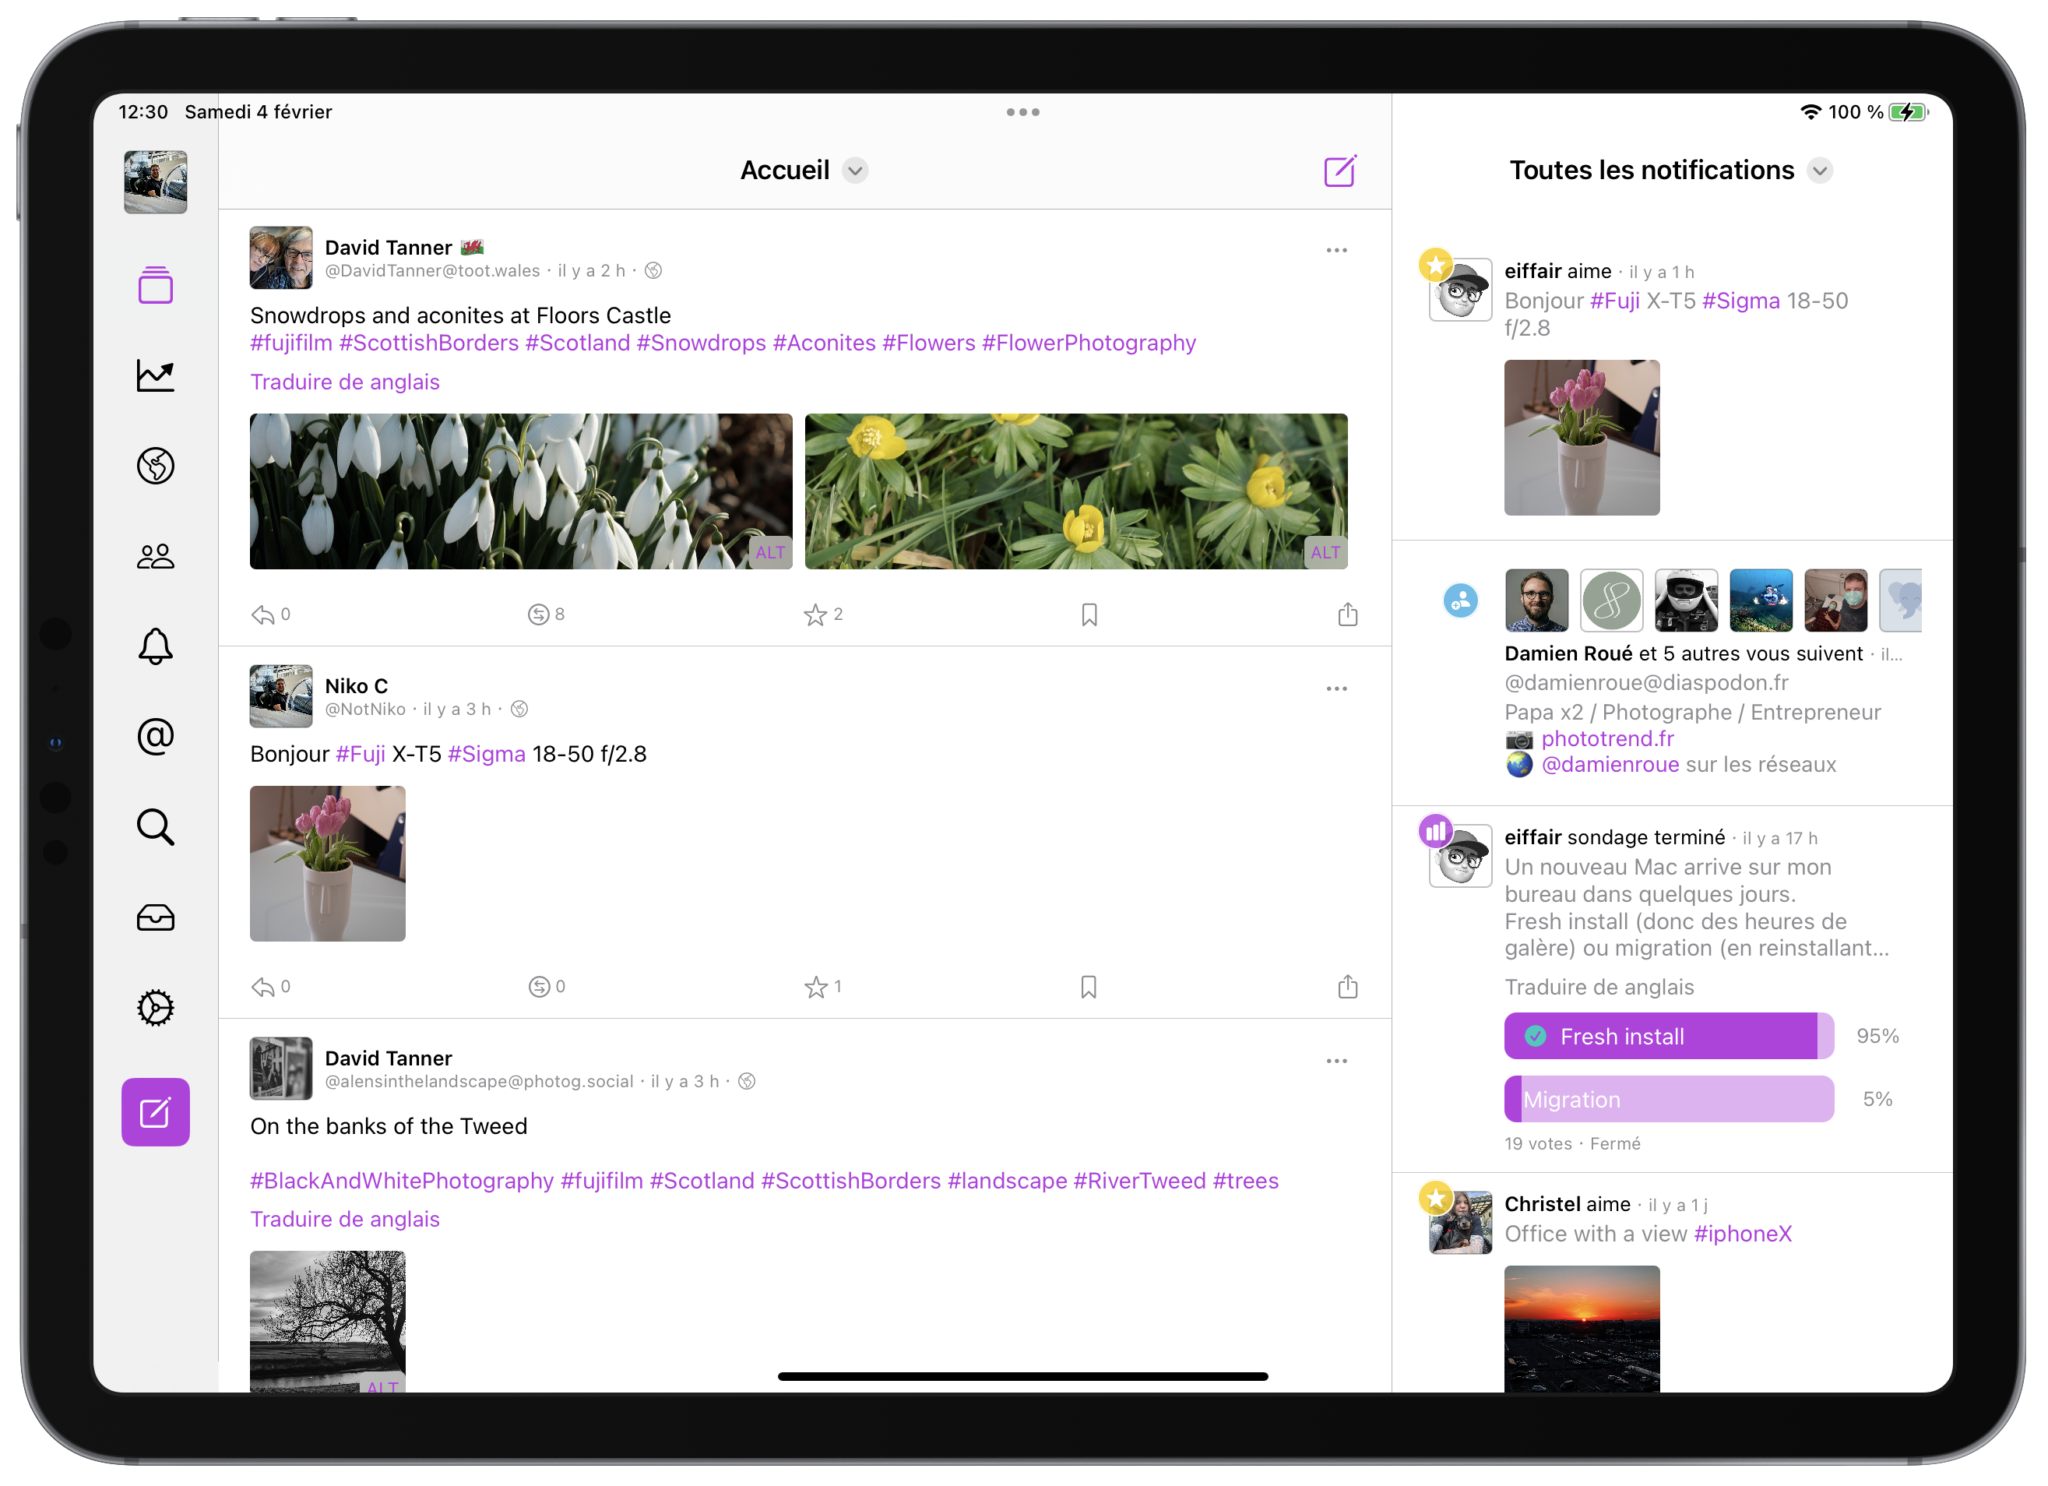Open more options for David Tanner snowdrops post

1337,250
